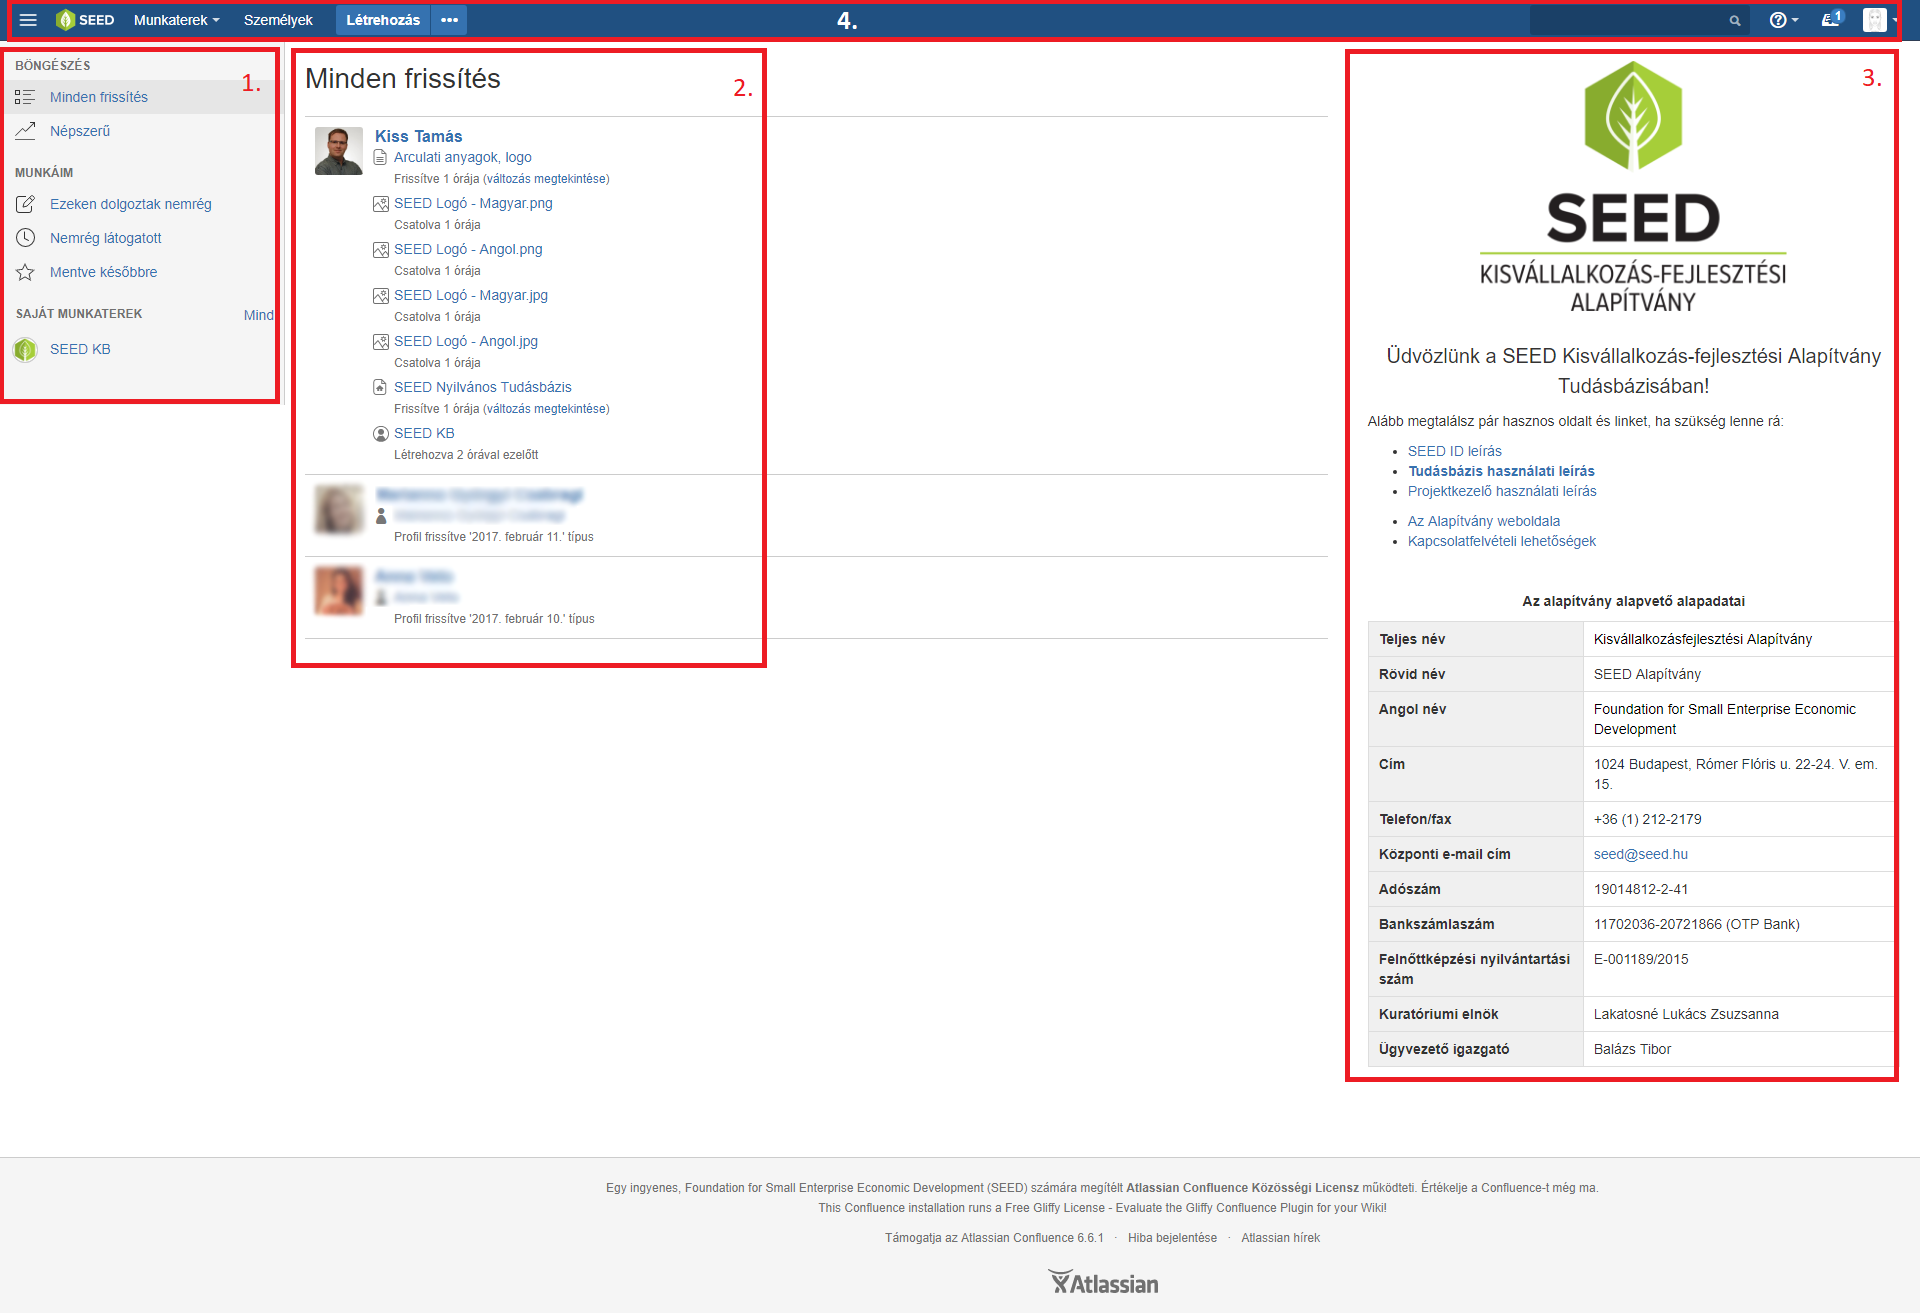1920x1313 pixels.
Task: Open the Személyek menu item
Action: (278, 20)
